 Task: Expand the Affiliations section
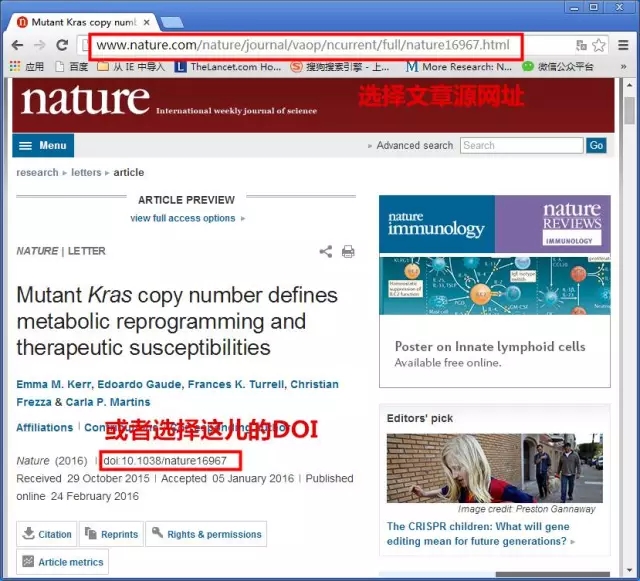44,428
